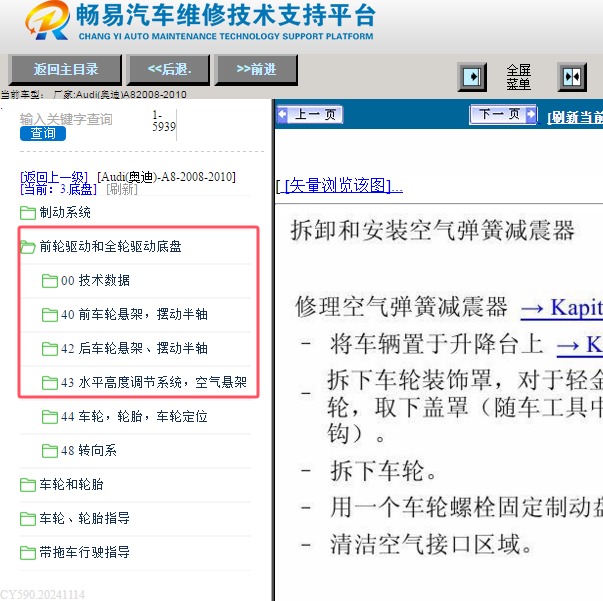Click the platform logo icon
The height and width of the screenshot is (601, 603).
click(x=47, y=20)
